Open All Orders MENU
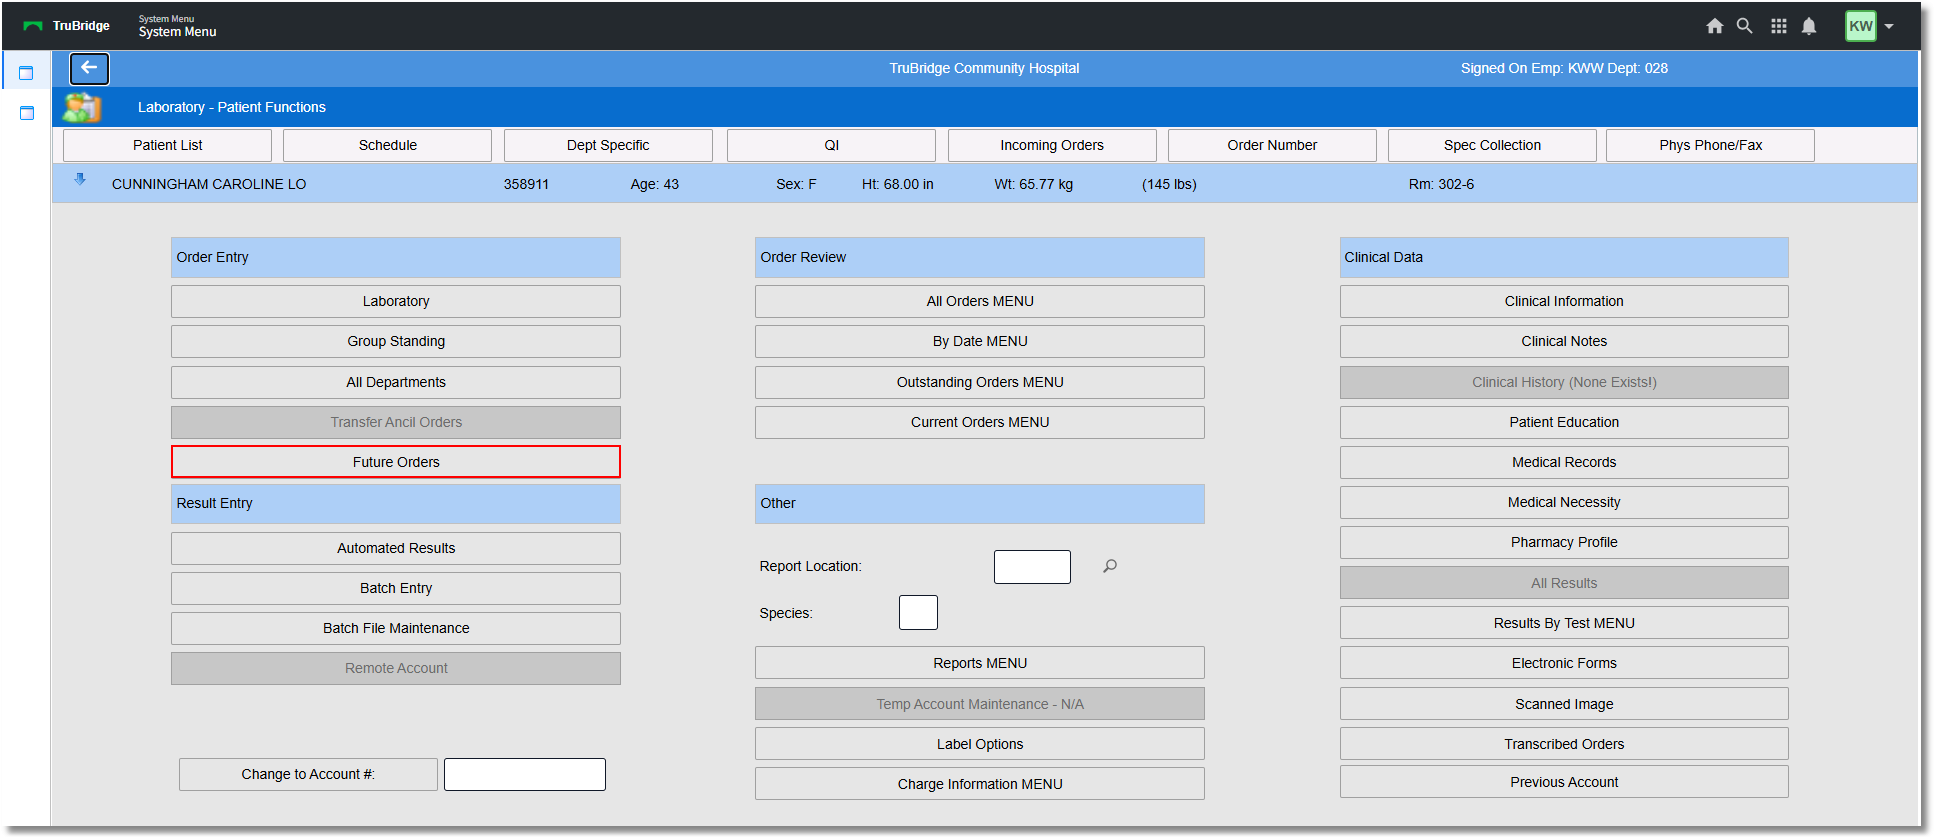Screen dimensions: 1935x840 pyautogui.click(x=980, y=301)
